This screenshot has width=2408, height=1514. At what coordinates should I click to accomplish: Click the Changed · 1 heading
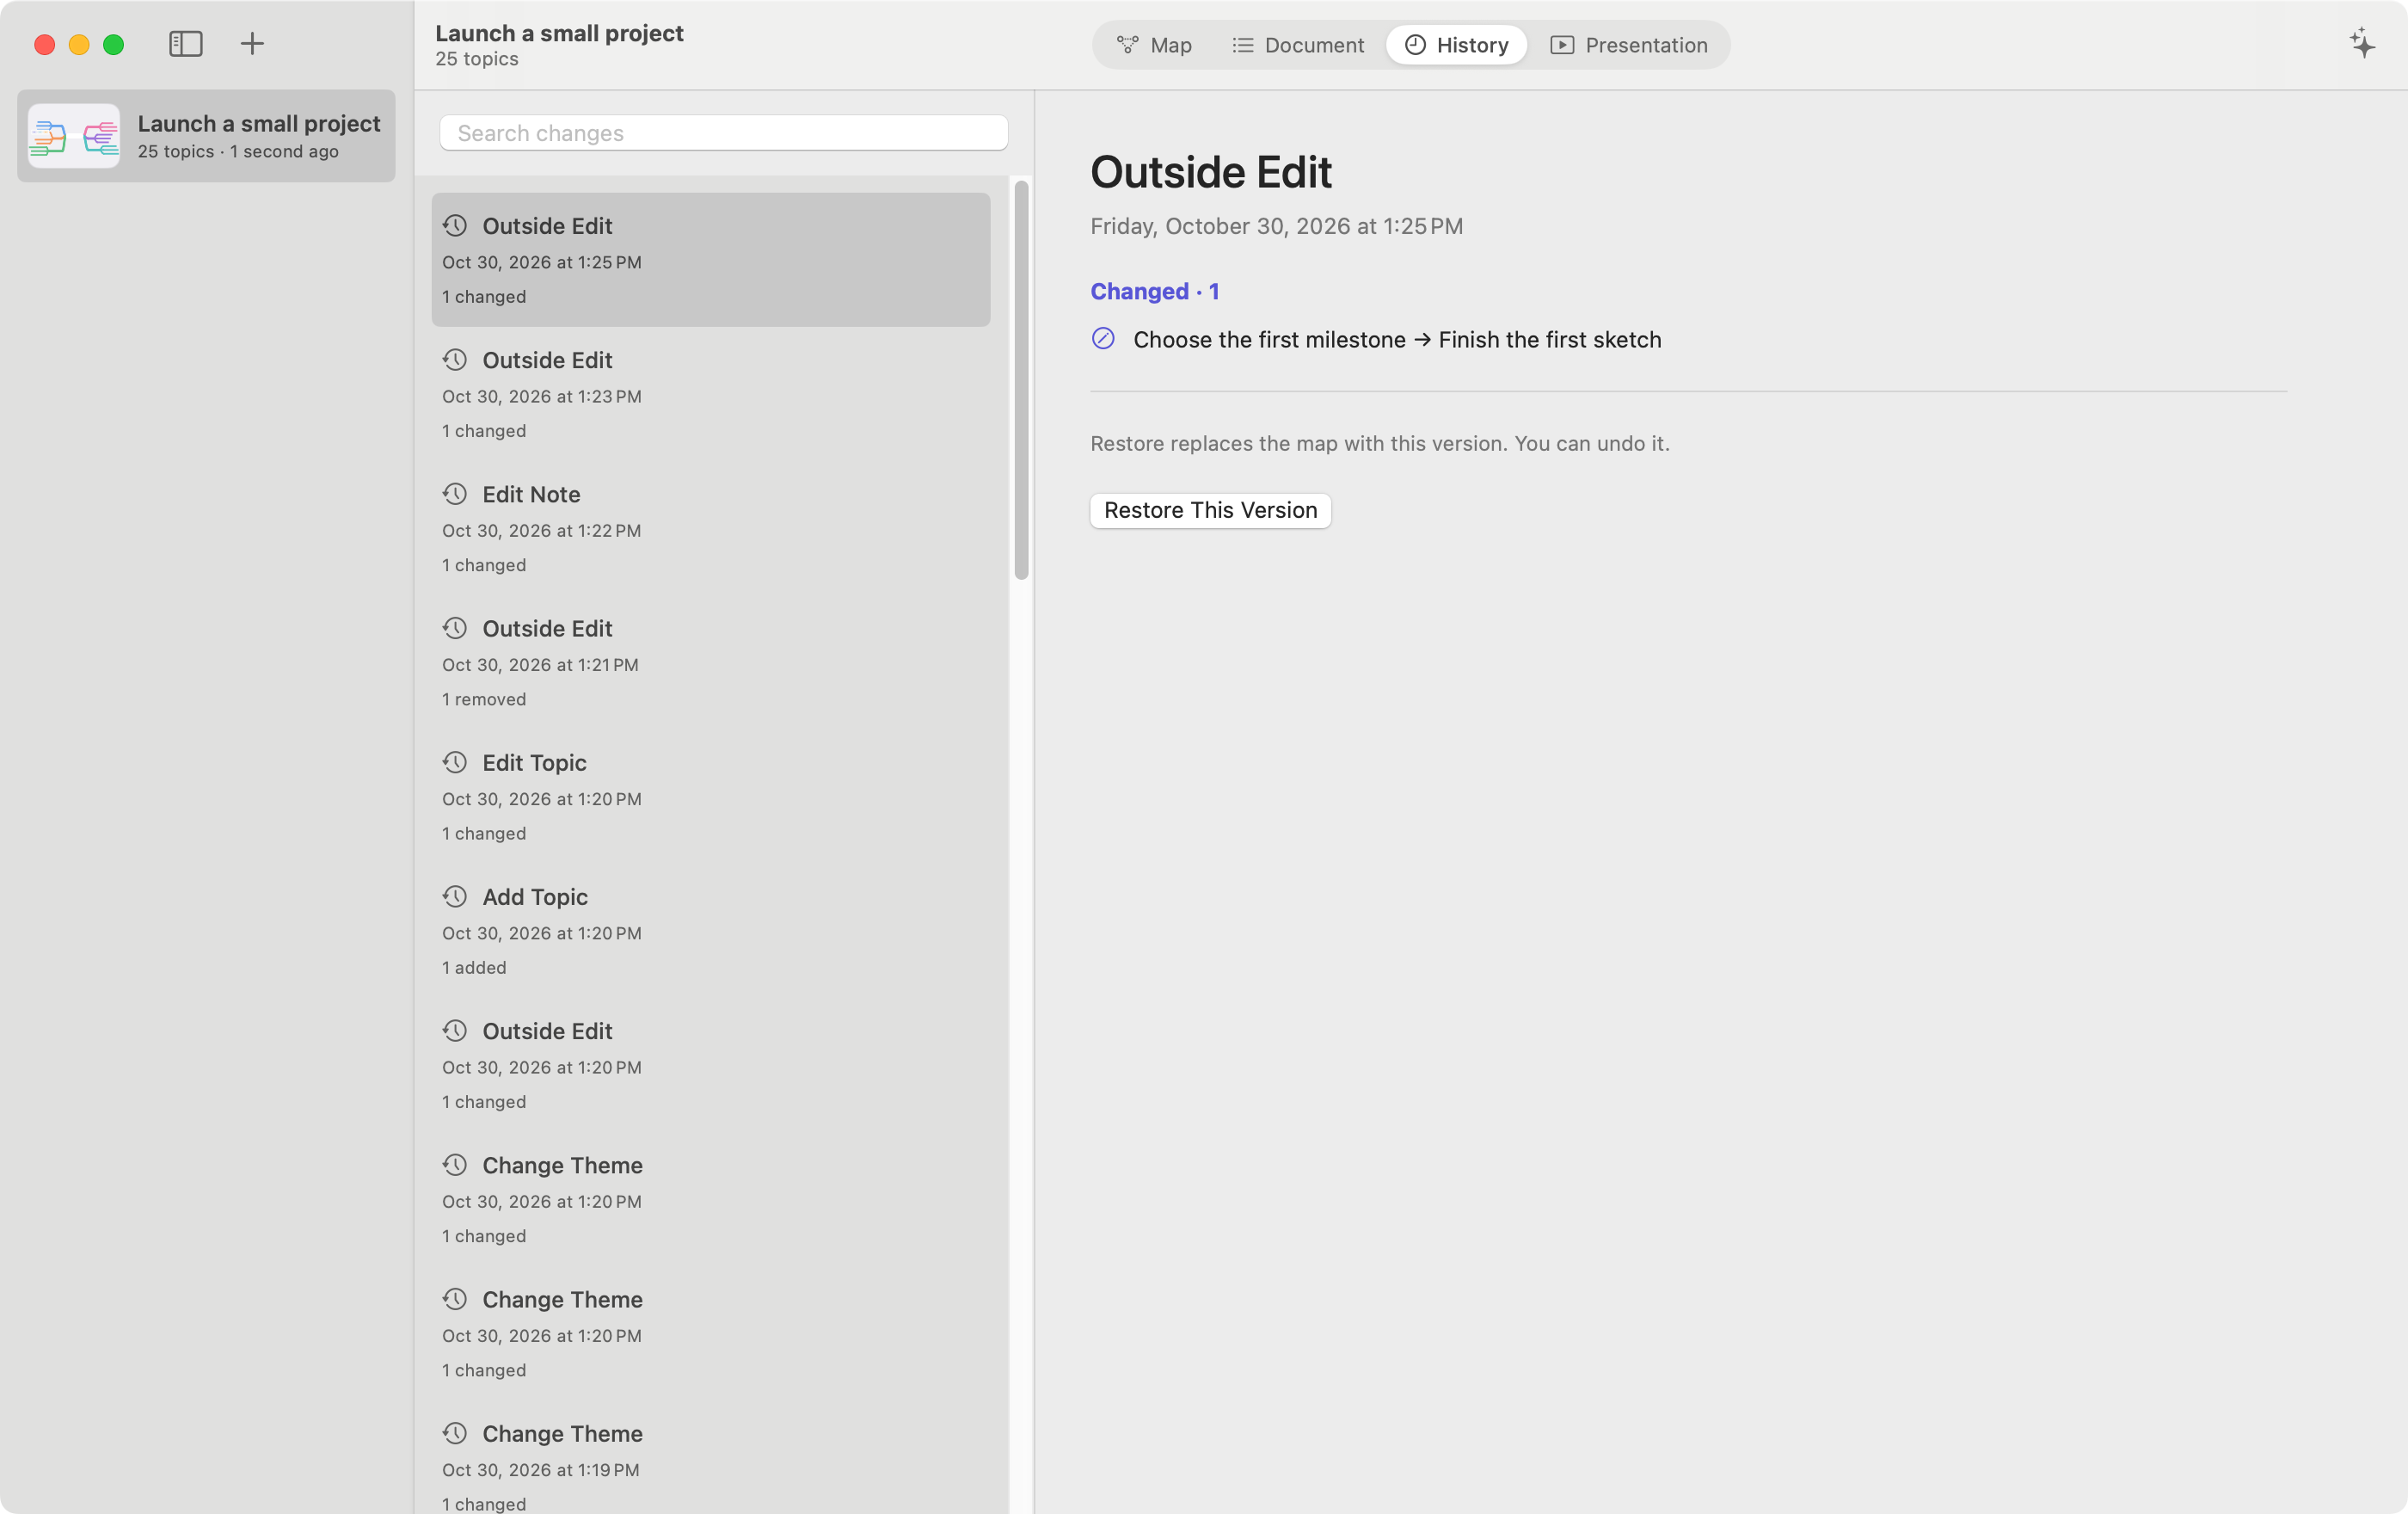click(1154, 291)
